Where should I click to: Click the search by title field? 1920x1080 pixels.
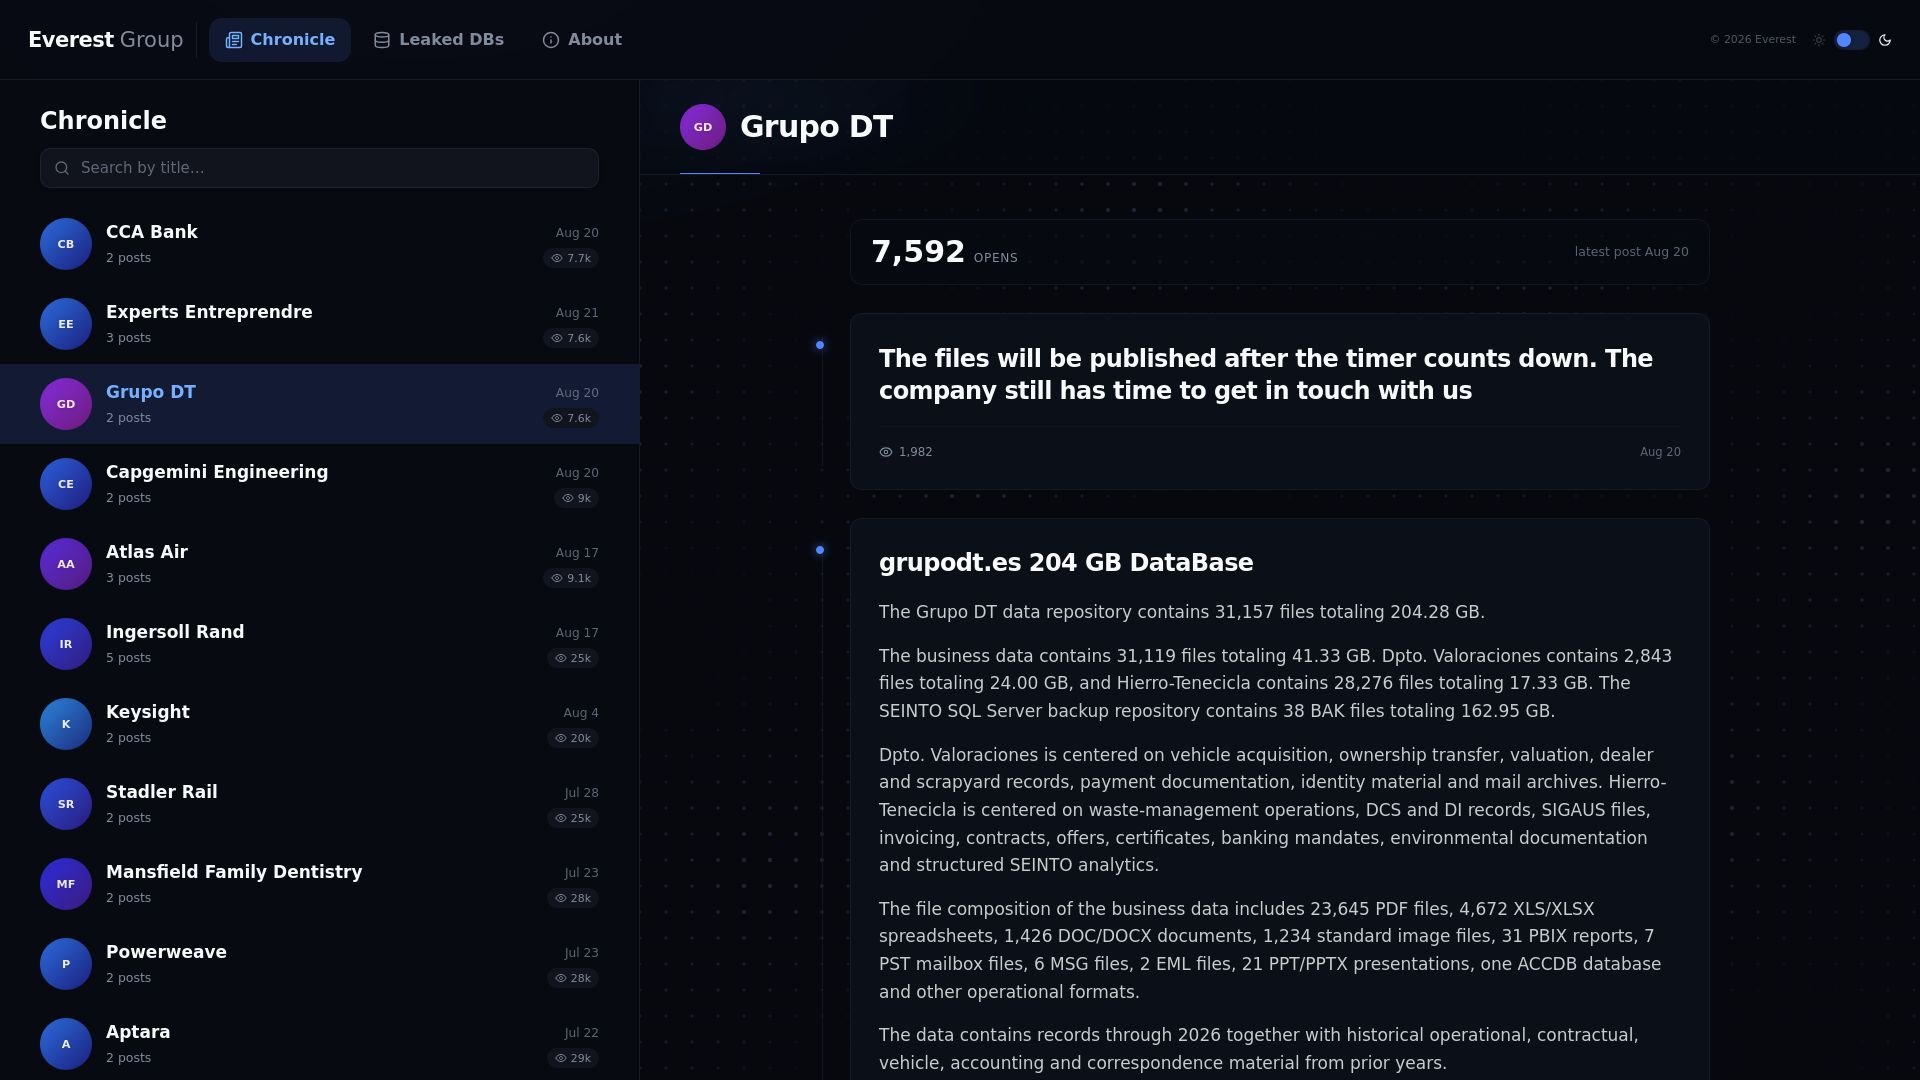click(319, 168)
